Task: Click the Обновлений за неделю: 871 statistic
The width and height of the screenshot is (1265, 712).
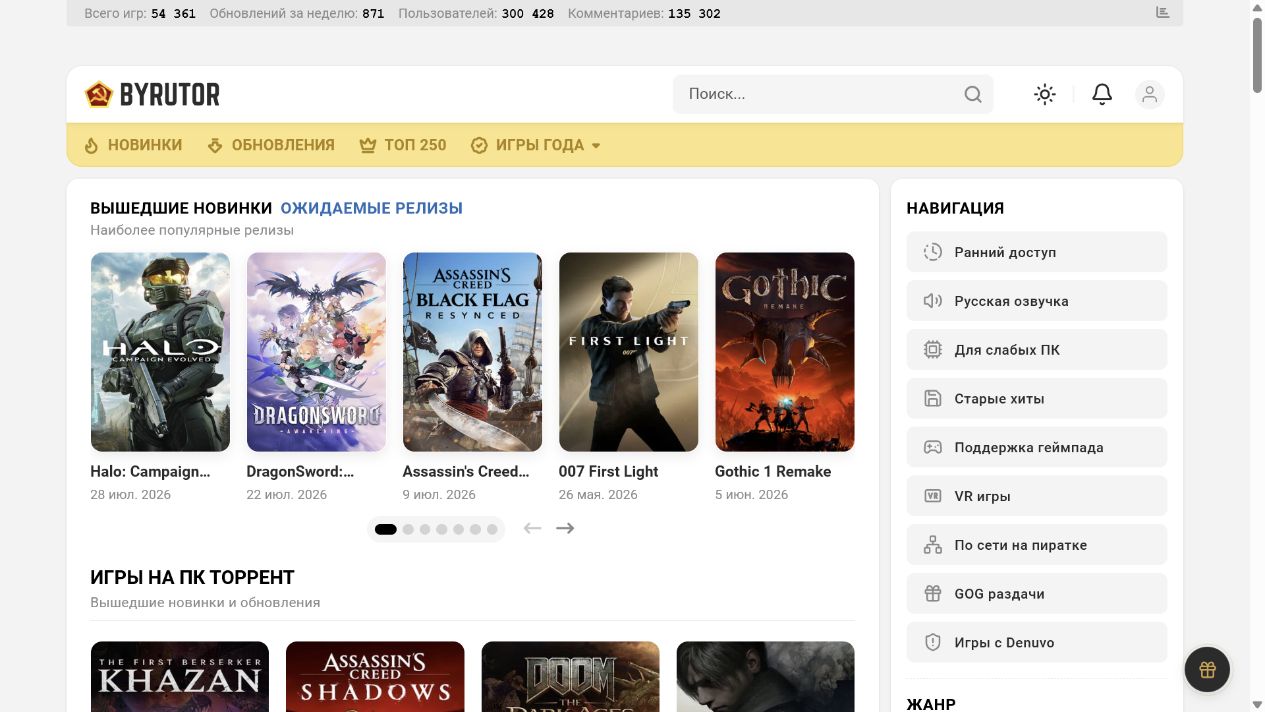Action: click(x=297, y=13)
